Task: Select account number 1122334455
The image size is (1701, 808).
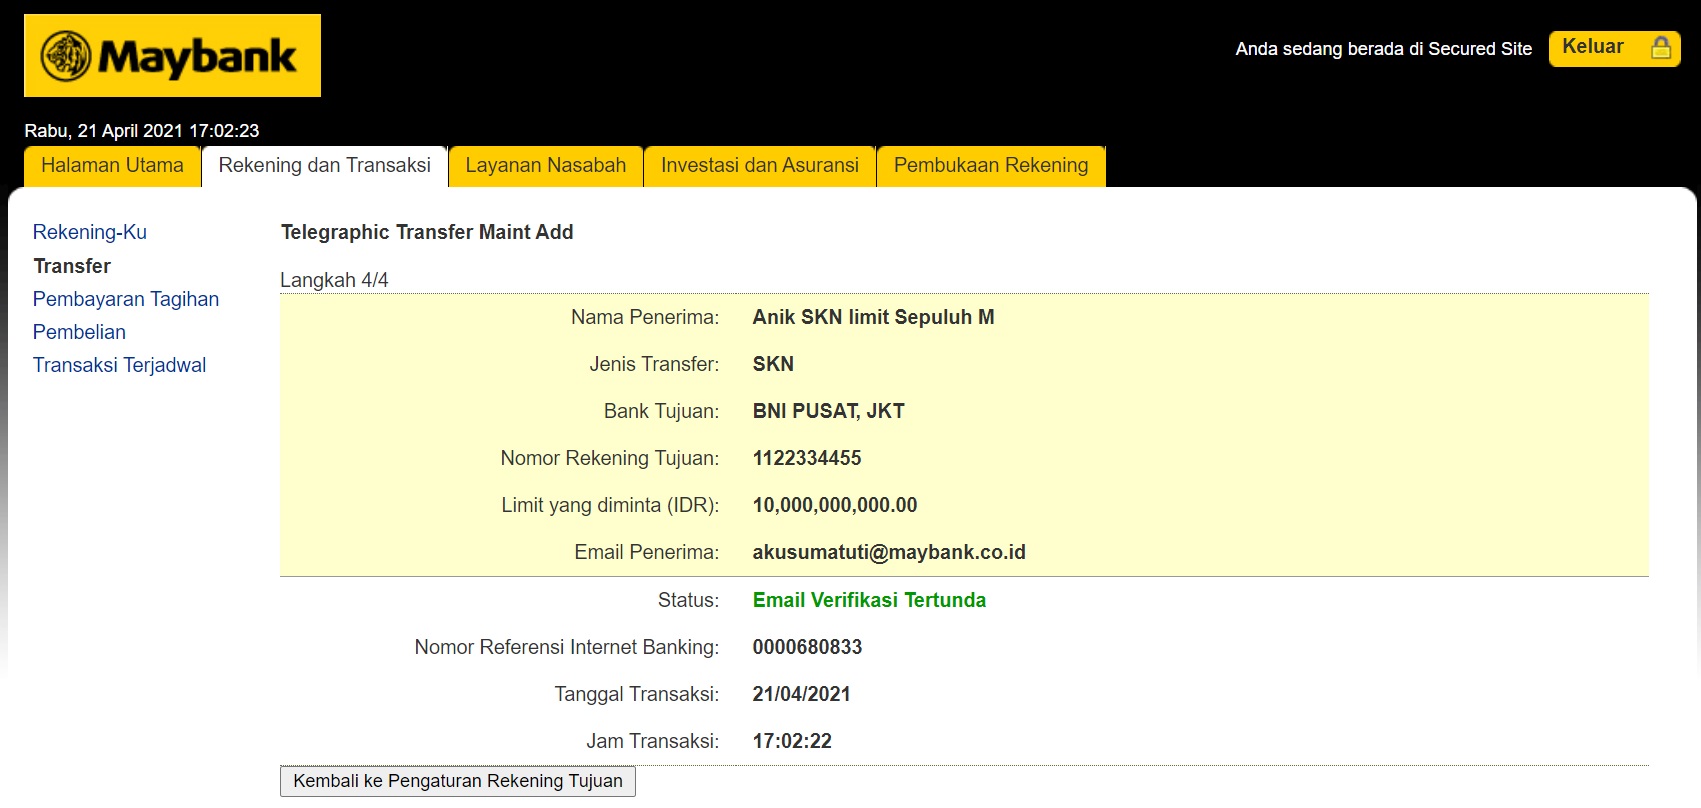Action: tap(807, 458)
